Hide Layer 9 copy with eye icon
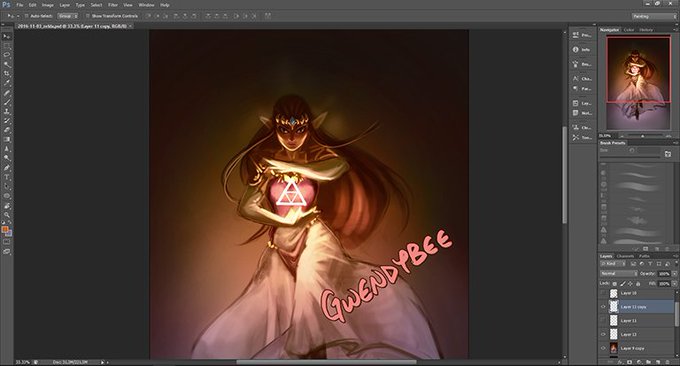 click(603, 348)
